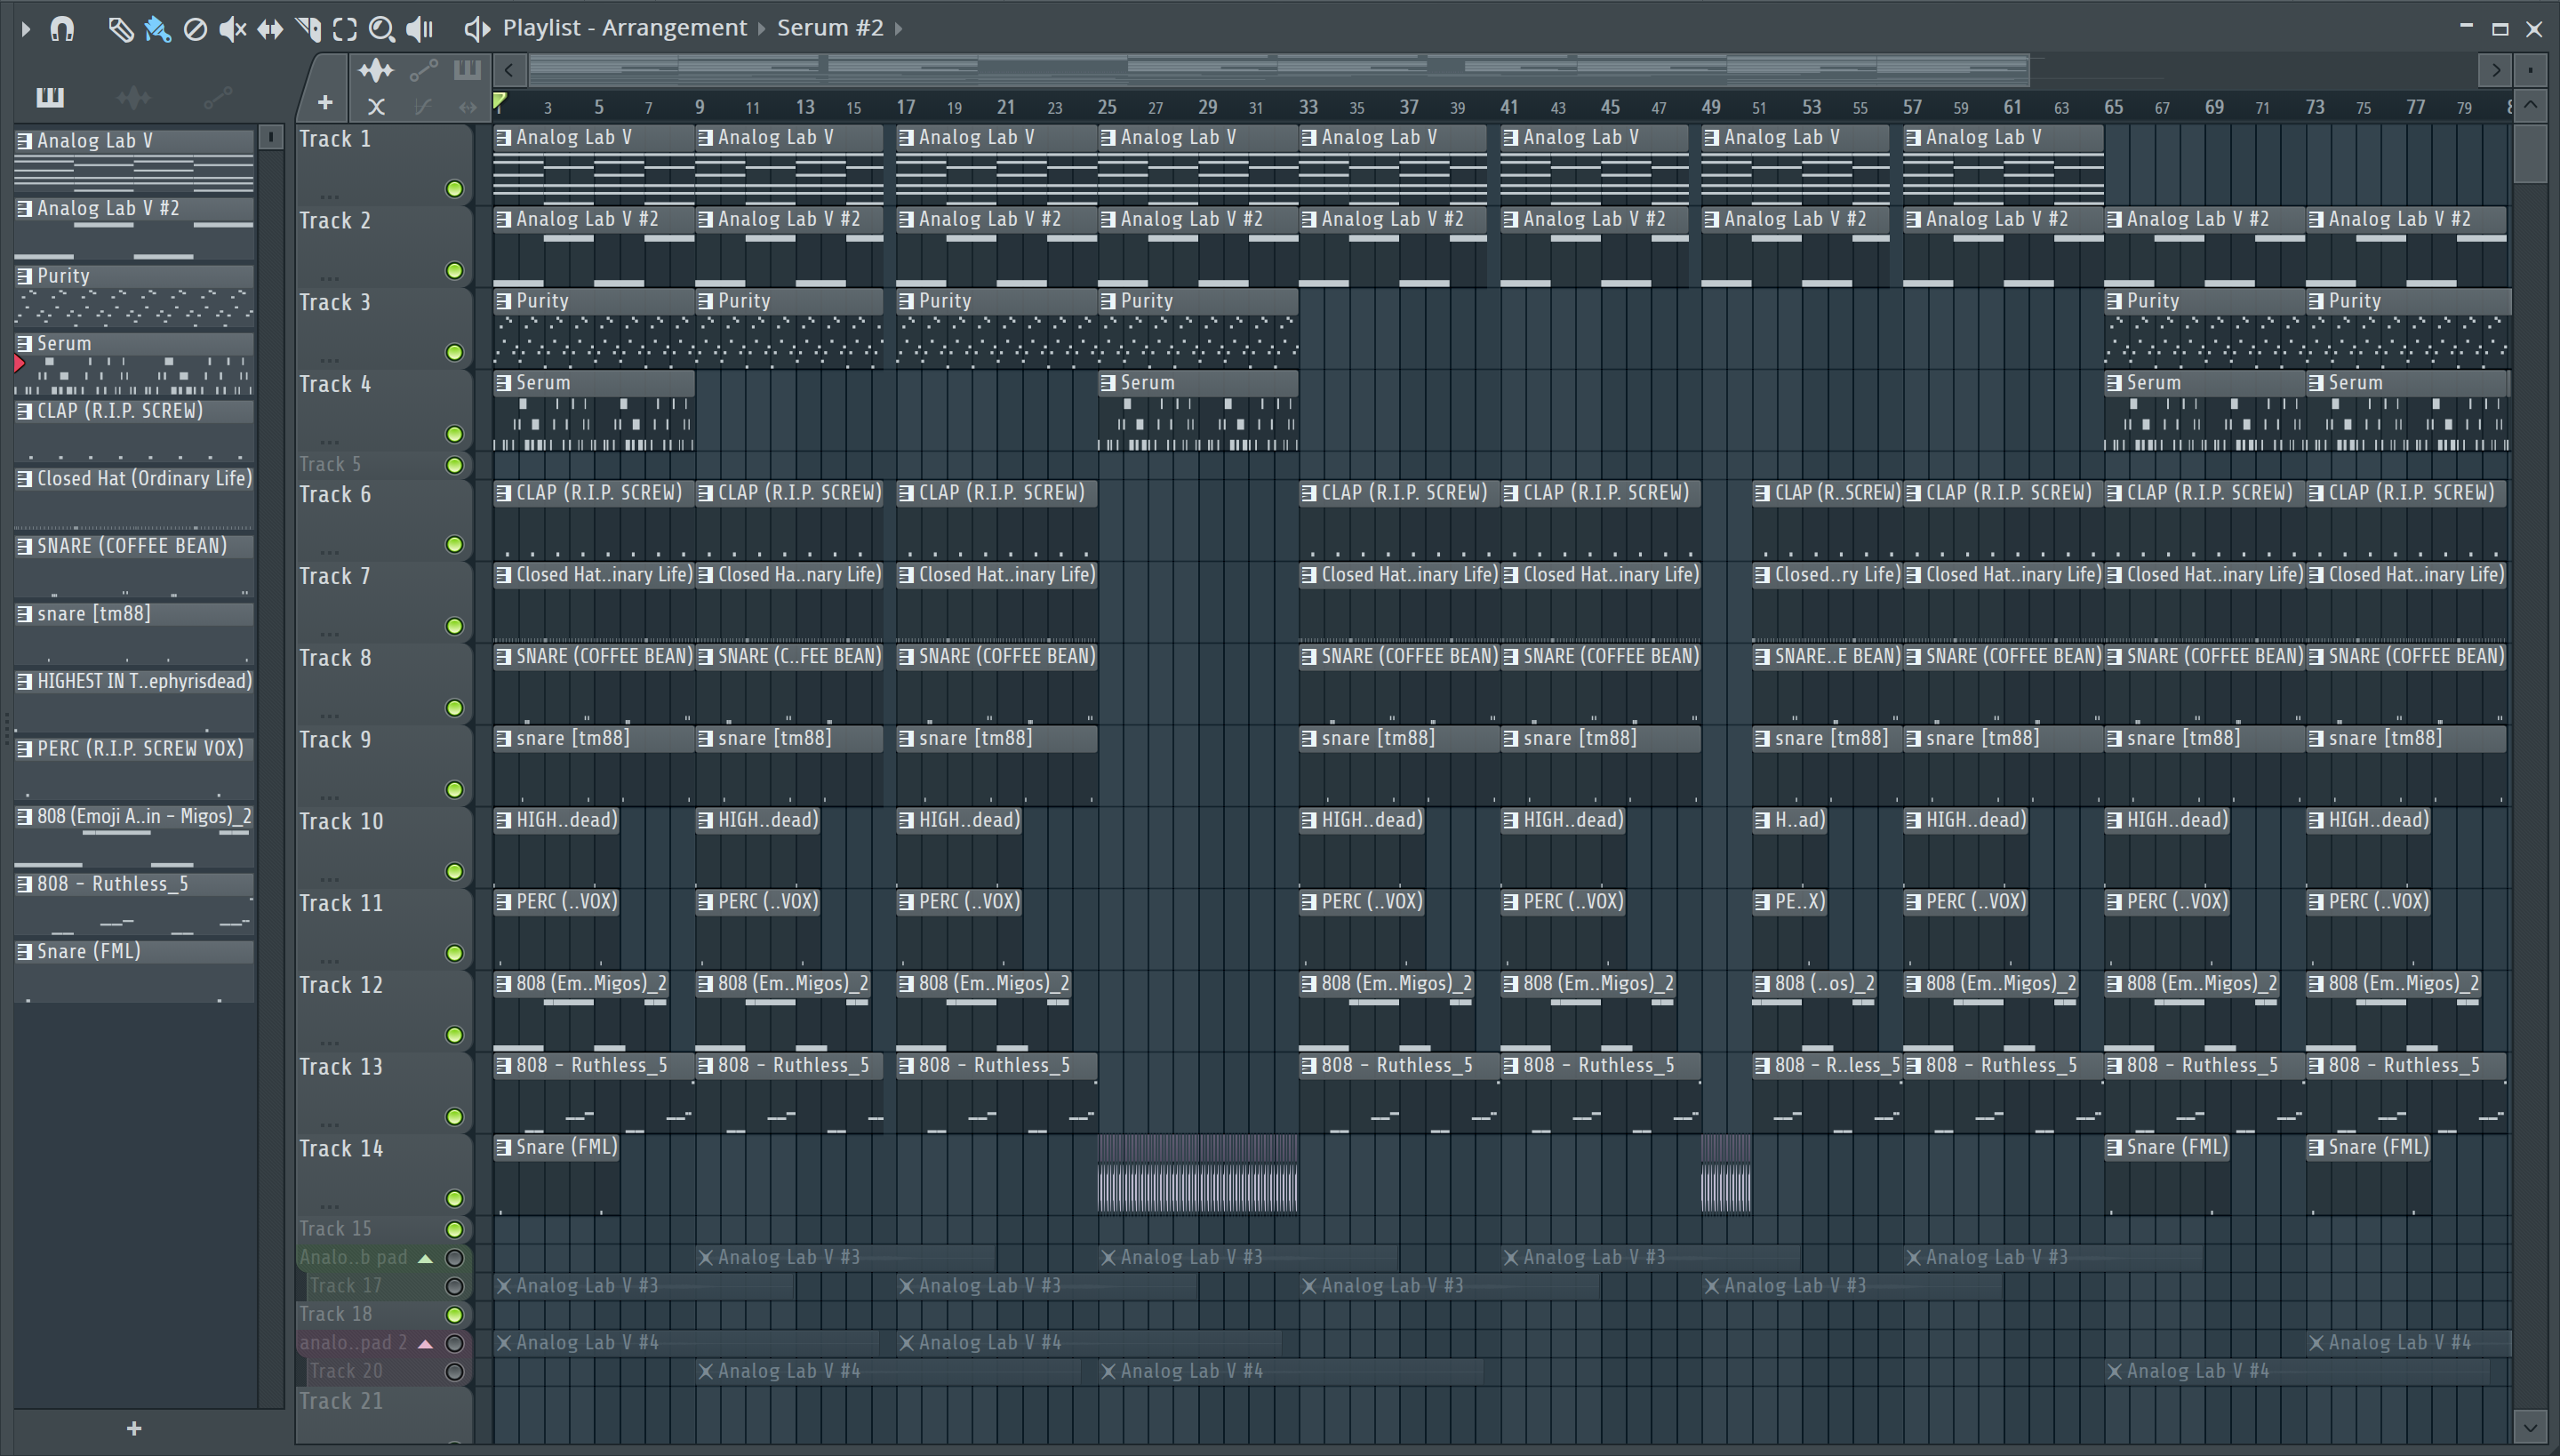This screenshot has width=2560, height=1456.
Task: Click bar 33 on the timeline ruler
Action: 1308,106
